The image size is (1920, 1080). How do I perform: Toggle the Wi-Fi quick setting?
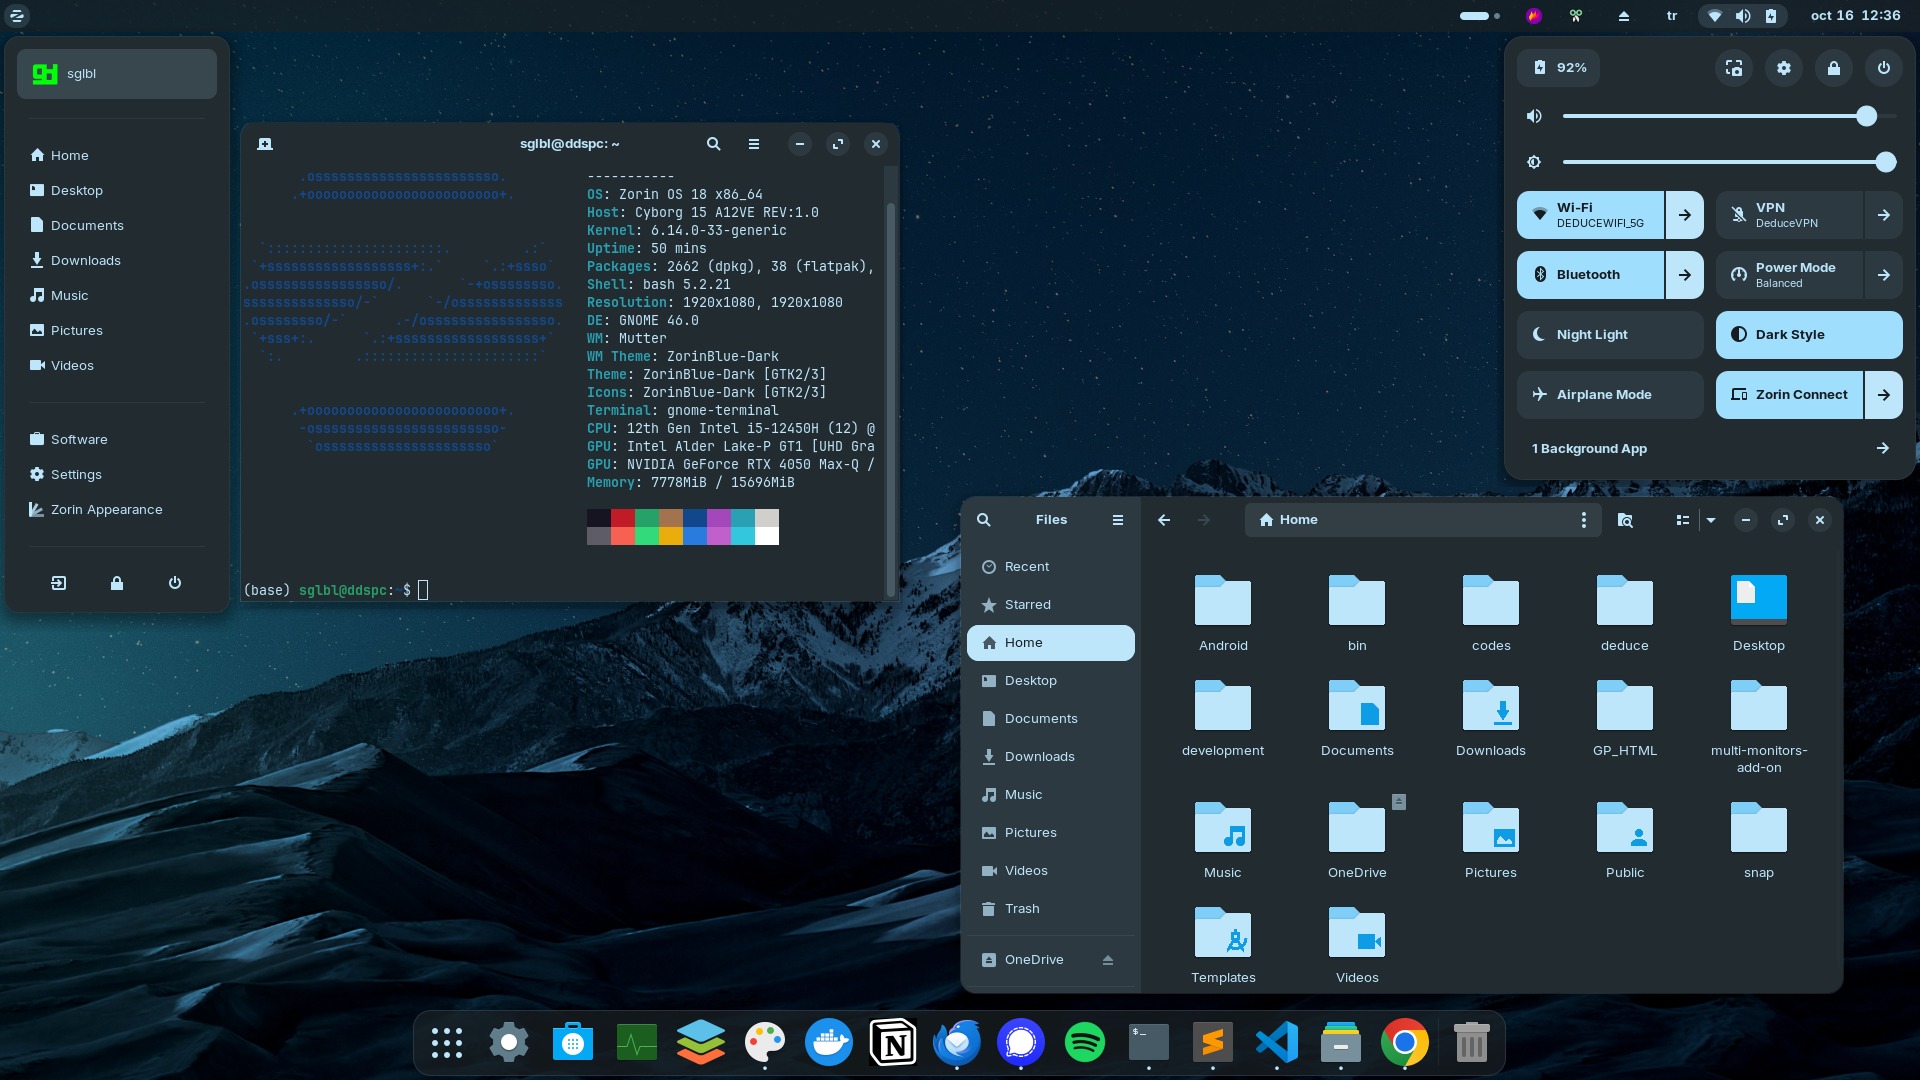(x=1590, y=215)
